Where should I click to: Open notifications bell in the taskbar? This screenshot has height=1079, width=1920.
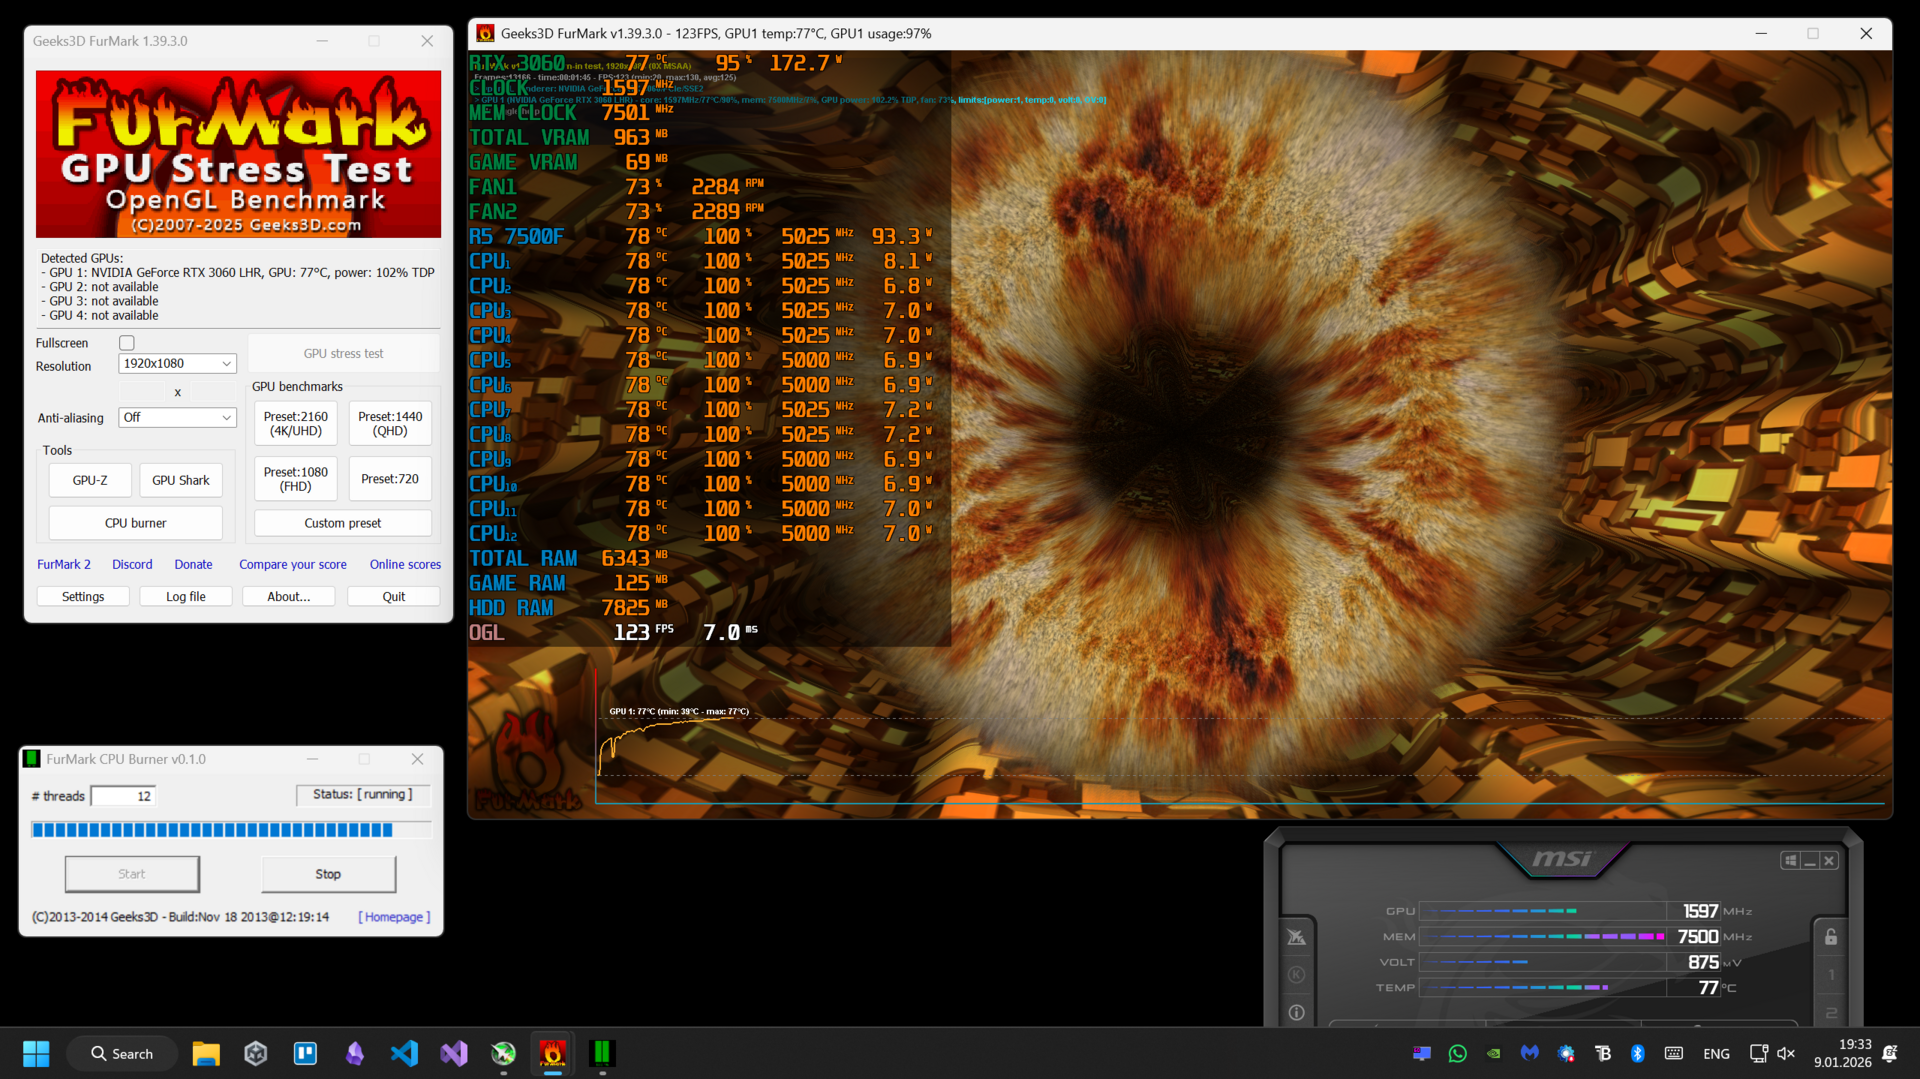point(1890,1053)
